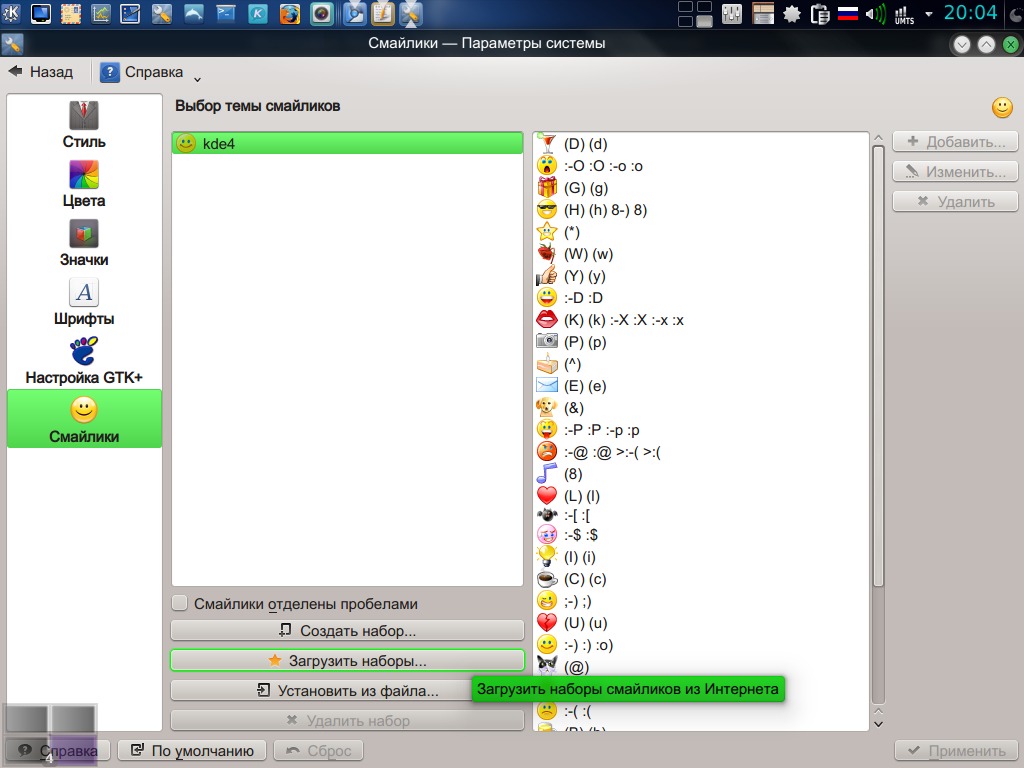Select the light bulb (I) (i) emoticon
The height and width of the screenshot is (768, 1024).
click(x=701, y=557)
